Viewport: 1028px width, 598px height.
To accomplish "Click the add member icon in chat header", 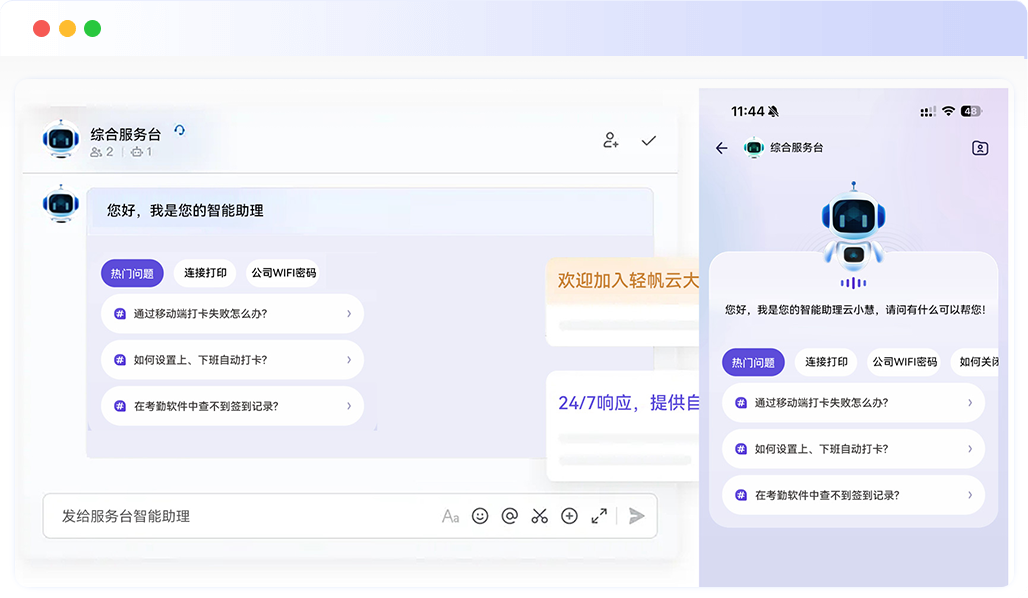I will coord(610,141).
